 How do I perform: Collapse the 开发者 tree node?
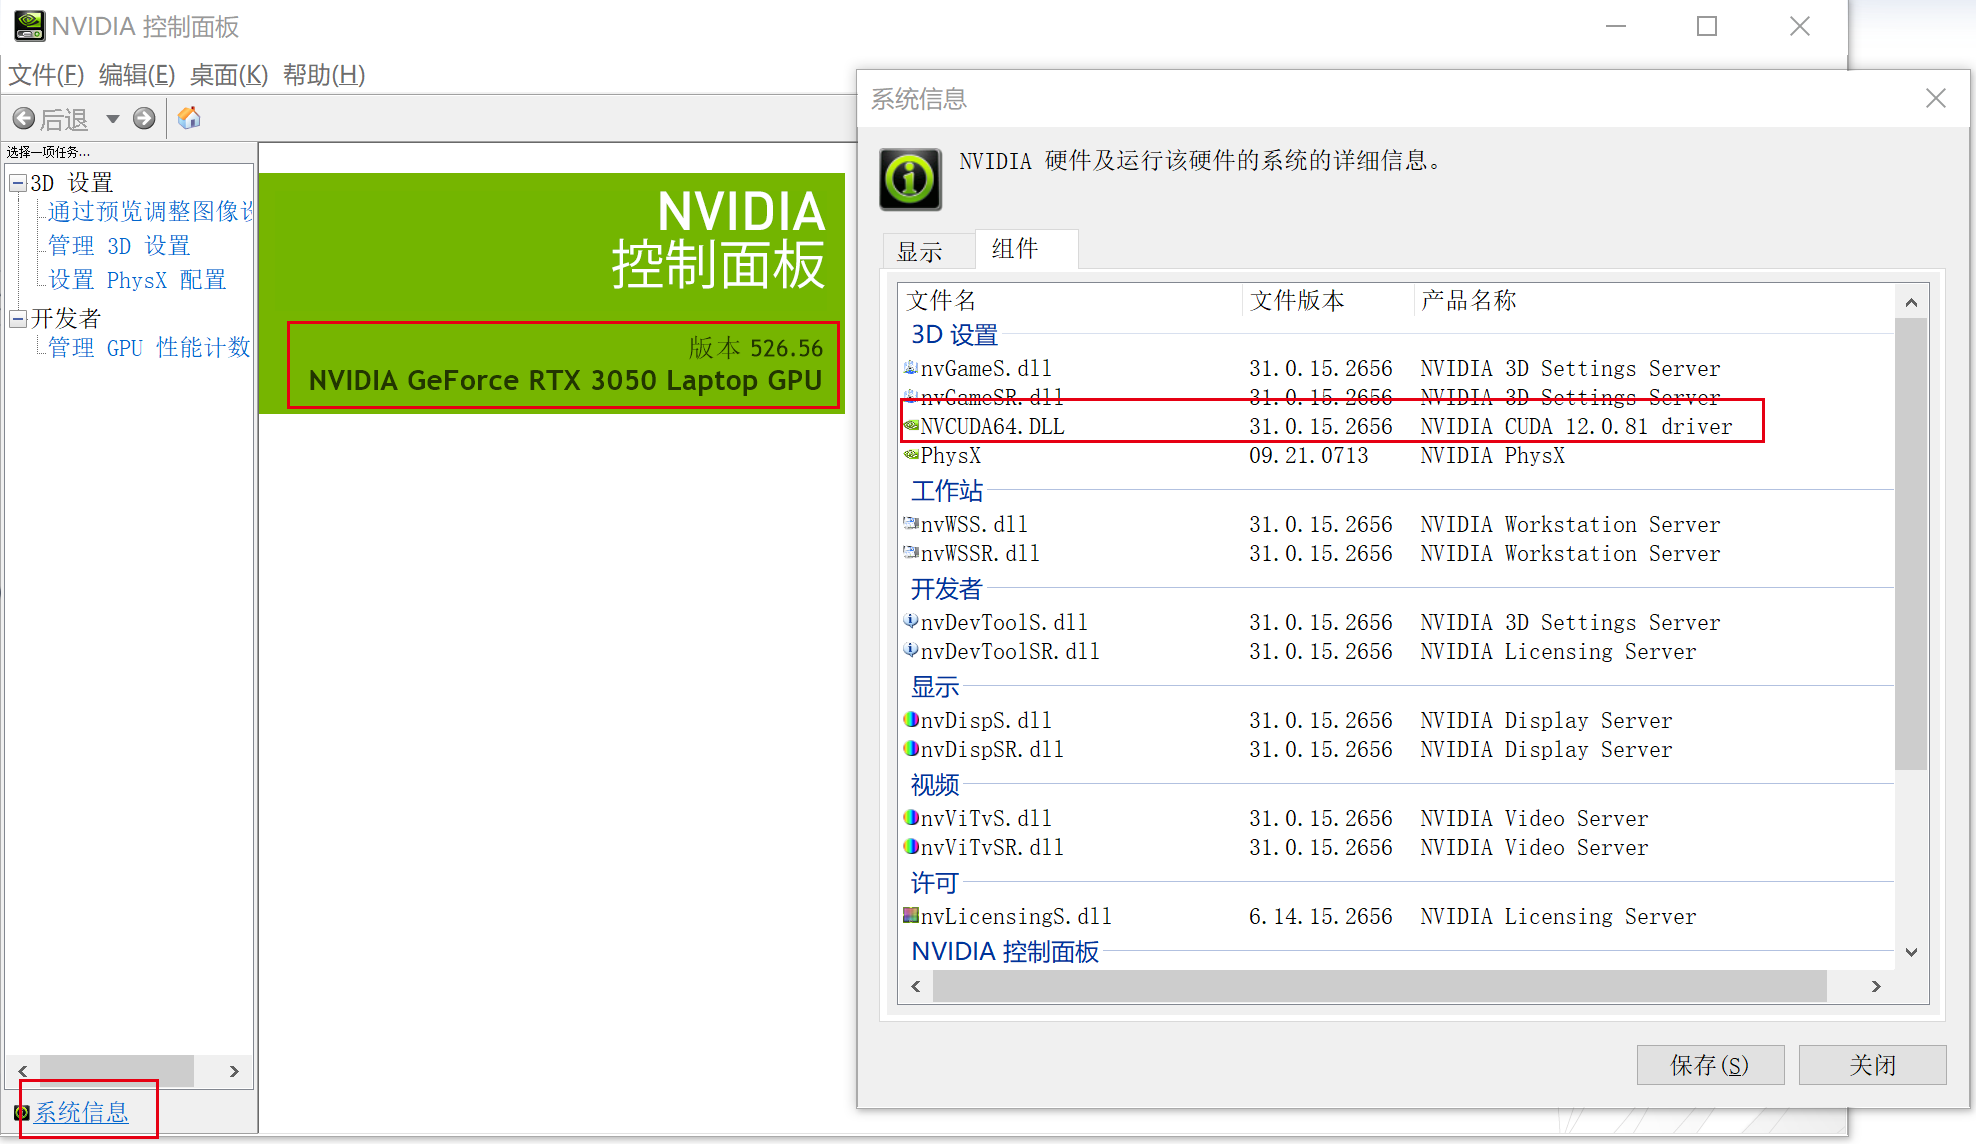point(18,319)
